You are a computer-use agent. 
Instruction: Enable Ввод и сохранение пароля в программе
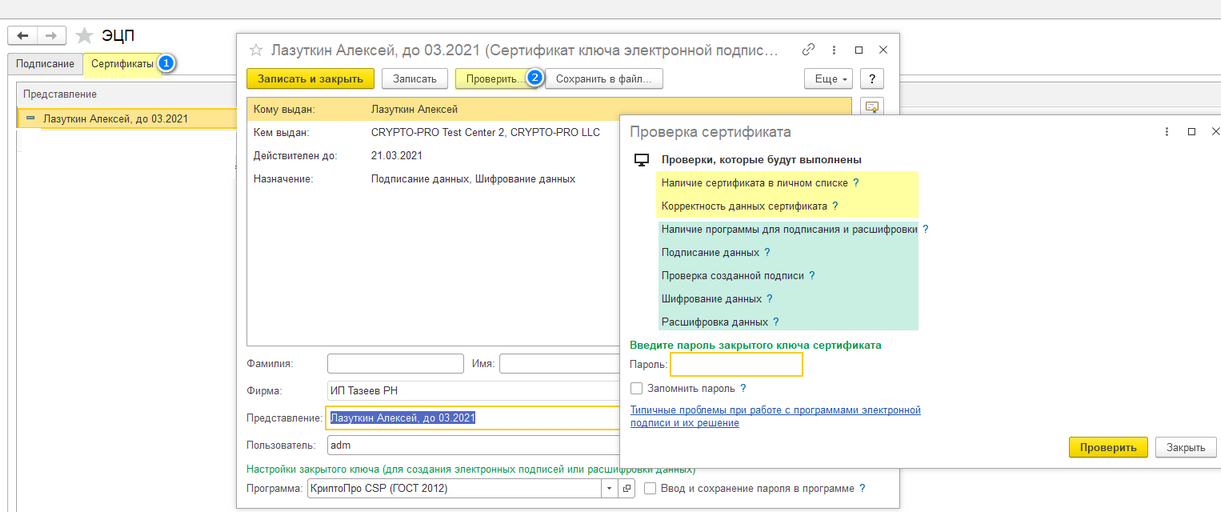point(651,489)
